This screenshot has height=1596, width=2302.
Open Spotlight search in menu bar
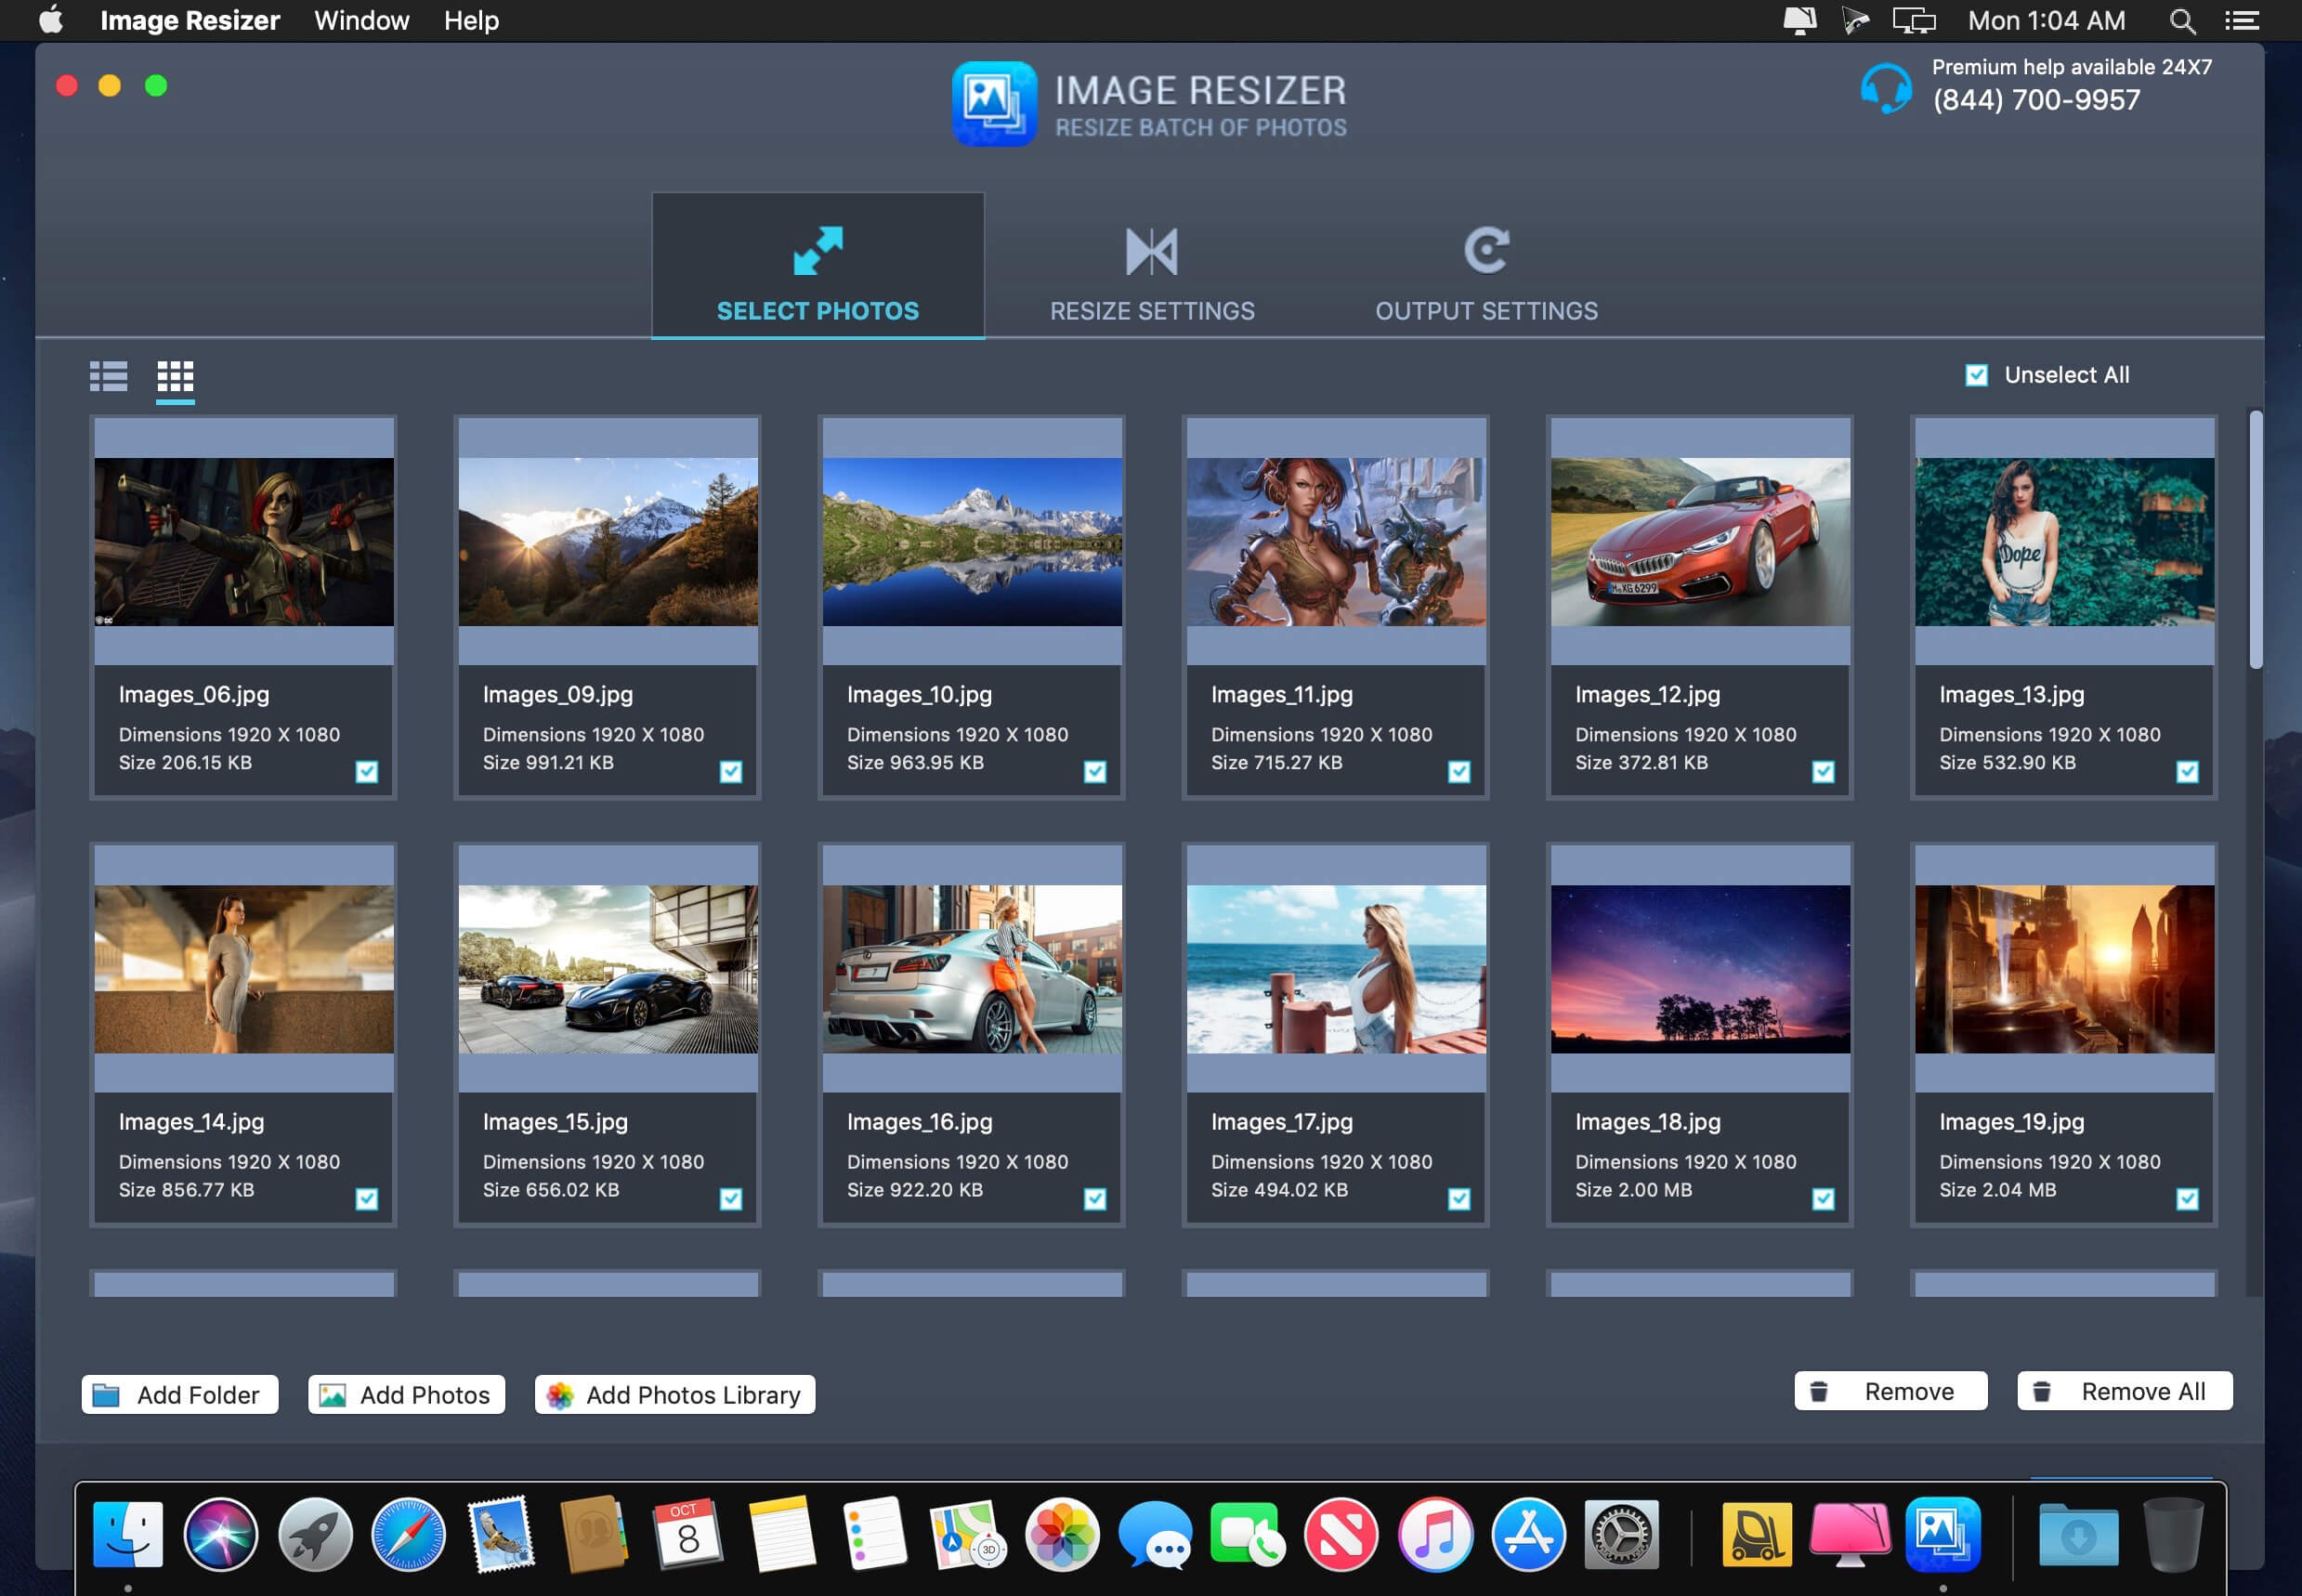click(2182, 21)
